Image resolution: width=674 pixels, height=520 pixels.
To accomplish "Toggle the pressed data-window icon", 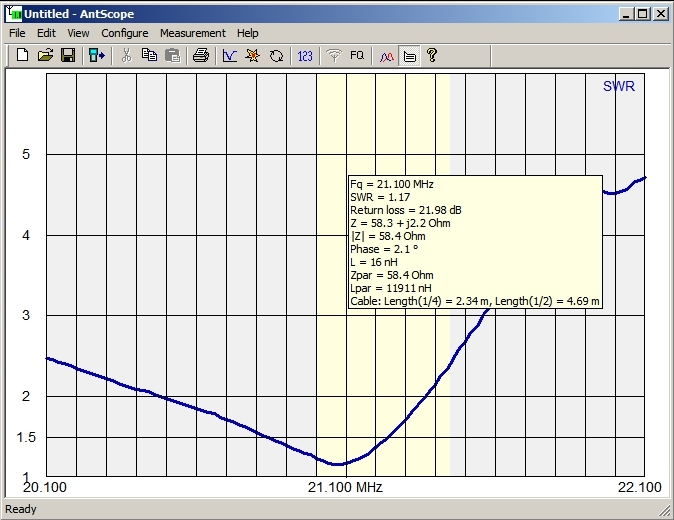I will tap(409, 55).
